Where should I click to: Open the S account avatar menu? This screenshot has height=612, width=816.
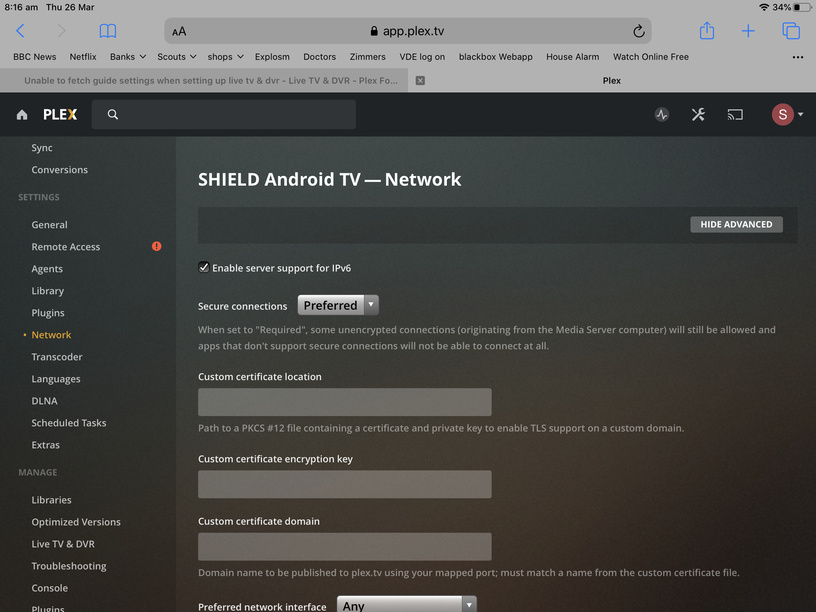[782, 114]
